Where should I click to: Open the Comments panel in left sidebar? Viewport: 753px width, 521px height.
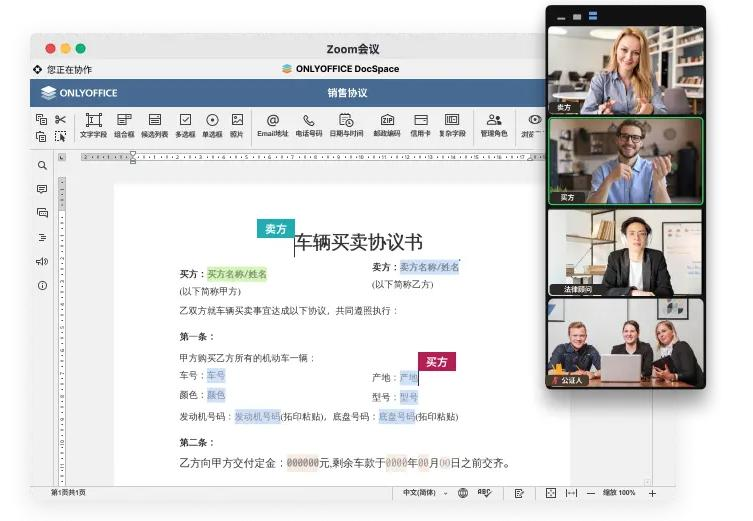point(42,189)
